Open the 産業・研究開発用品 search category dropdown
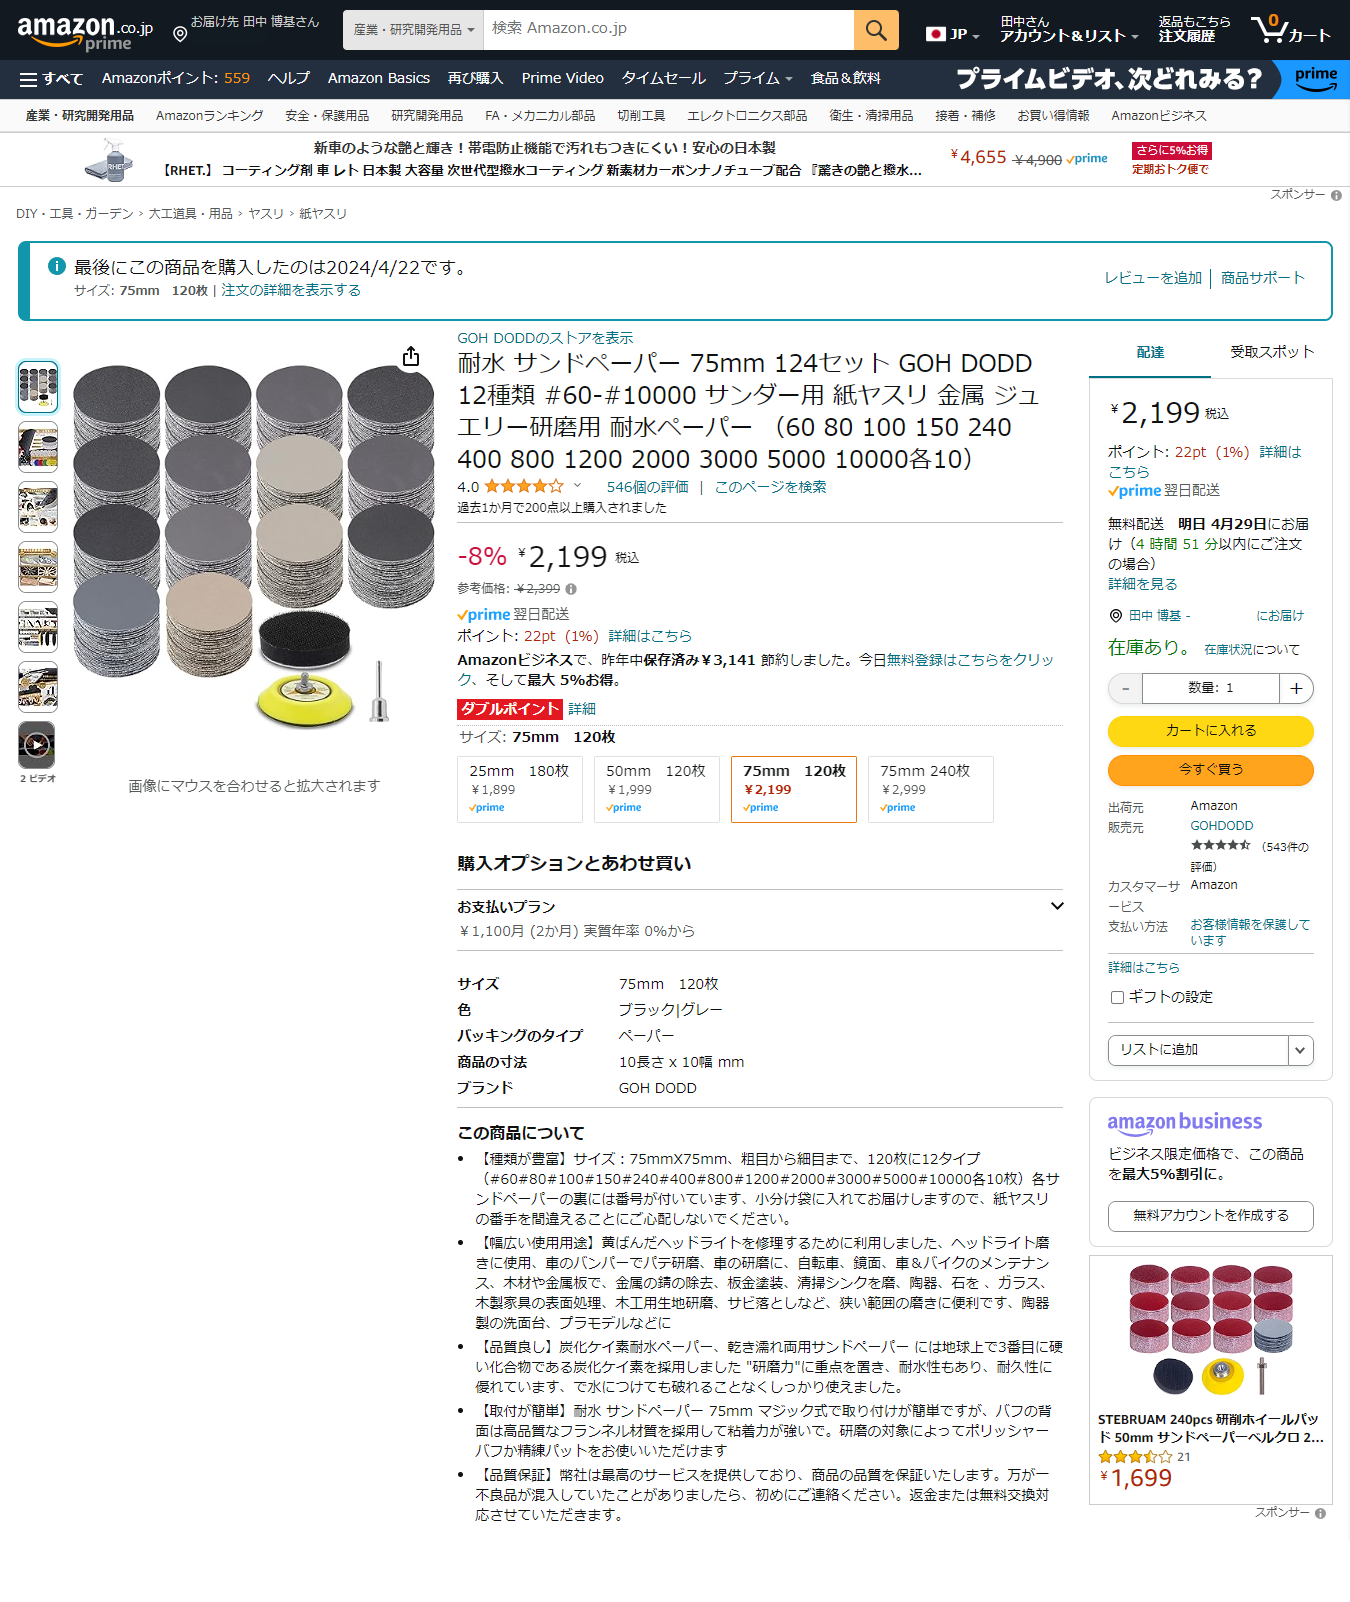1350x1602 pixels. pos(413,30)
